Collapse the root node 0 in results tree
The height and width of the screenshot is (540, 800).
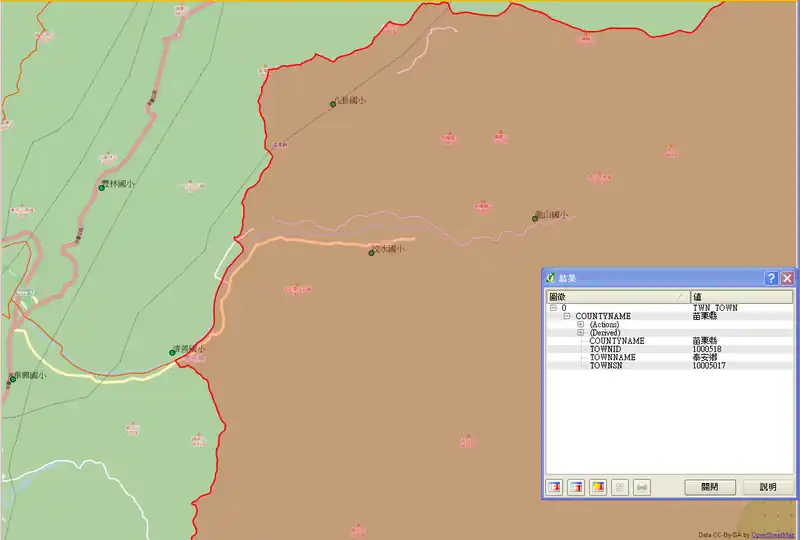(x=553, y=308)
